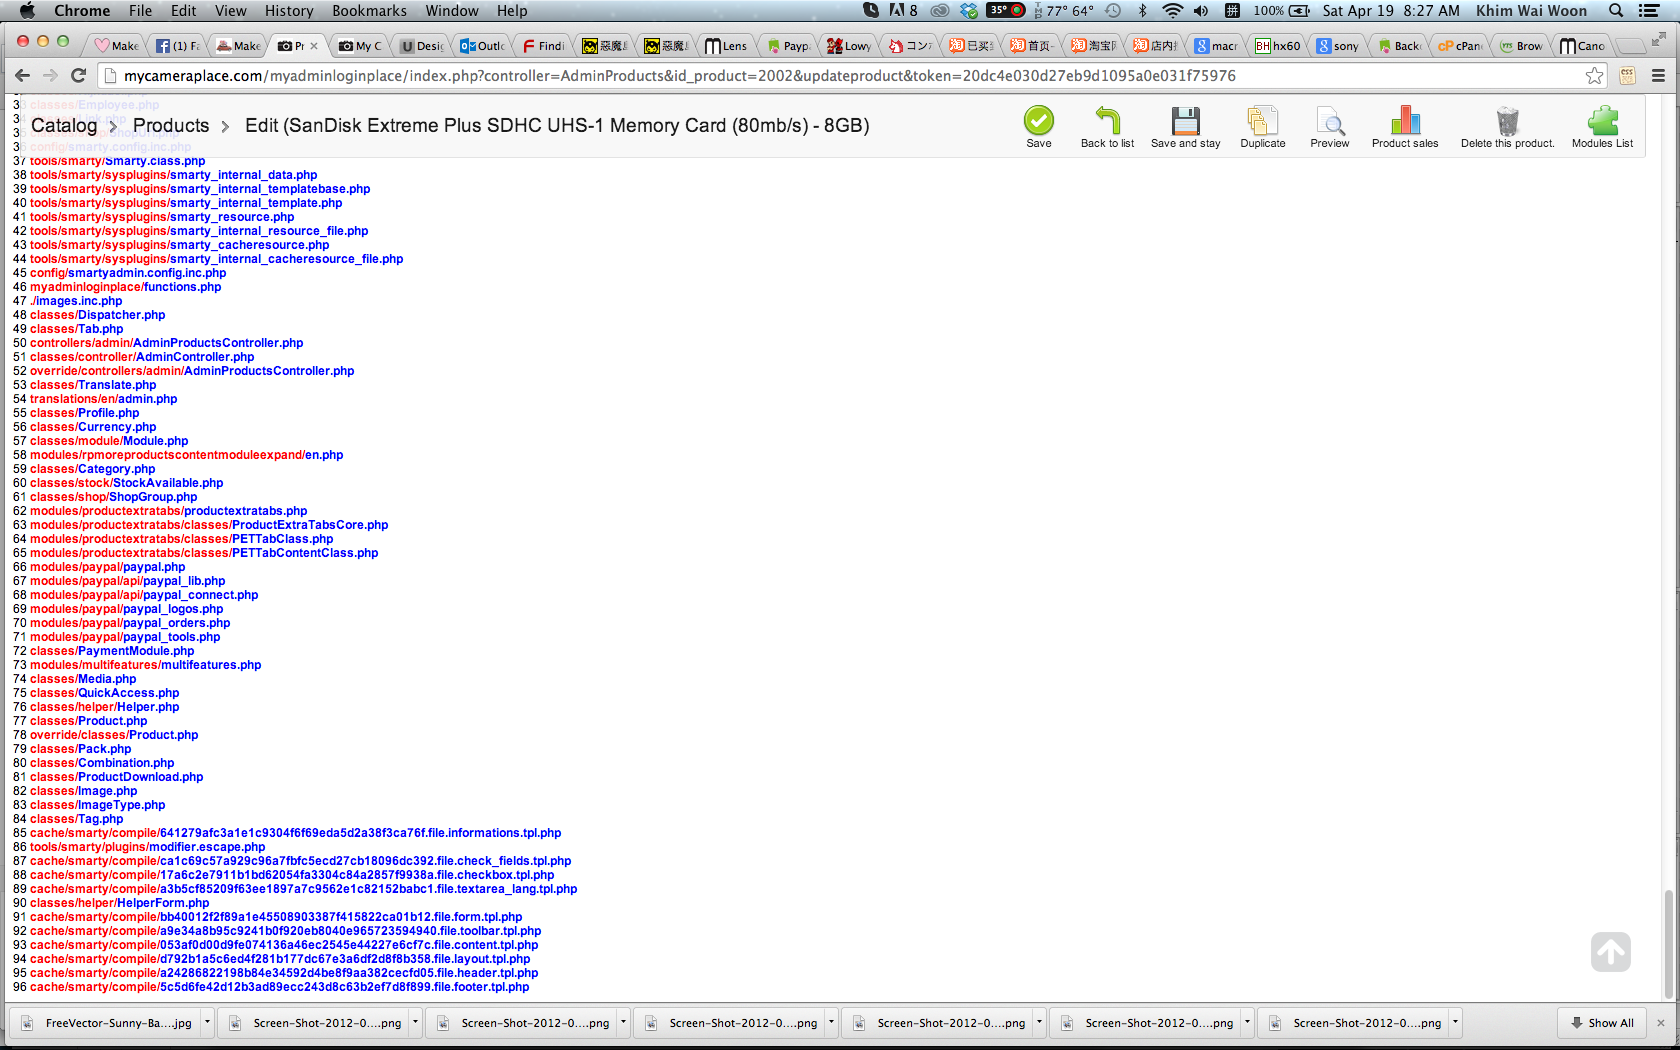Switch to the Outlook tab

click(x=482, y=46)
